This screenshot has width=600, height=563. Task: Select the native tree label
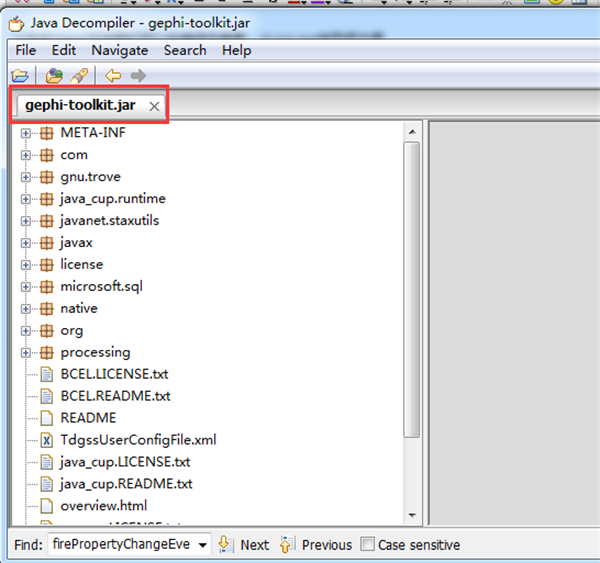pyautogui.click(x=79, y=308)
